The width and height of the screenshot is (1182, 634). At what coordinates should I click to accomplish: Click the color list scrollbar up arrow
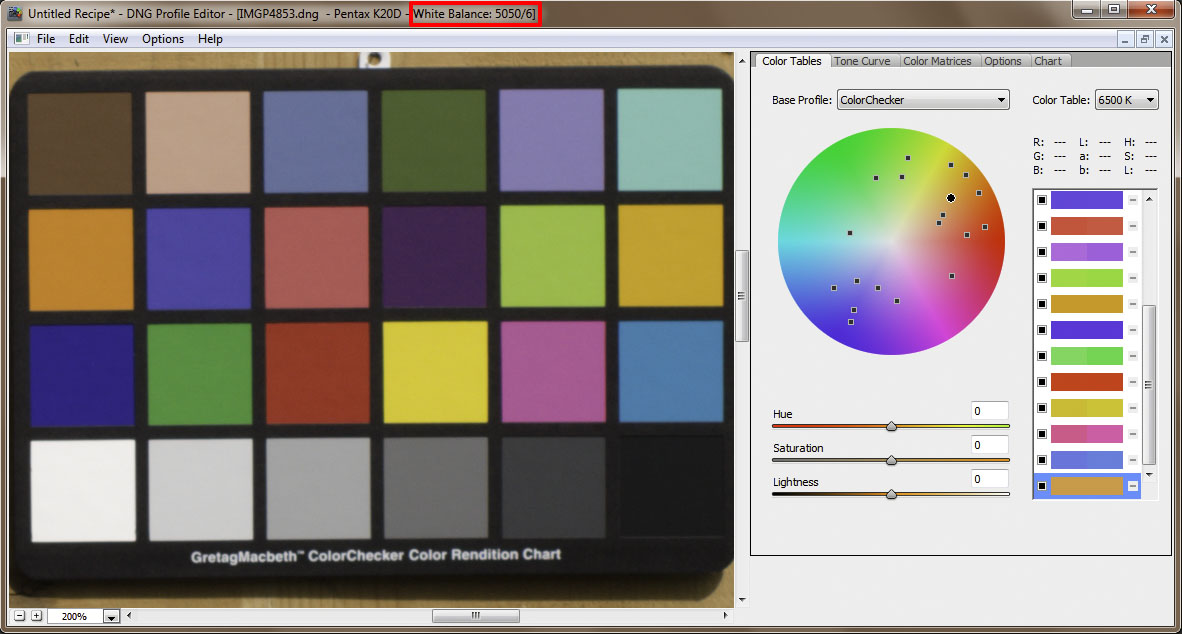pos(1149,199)
